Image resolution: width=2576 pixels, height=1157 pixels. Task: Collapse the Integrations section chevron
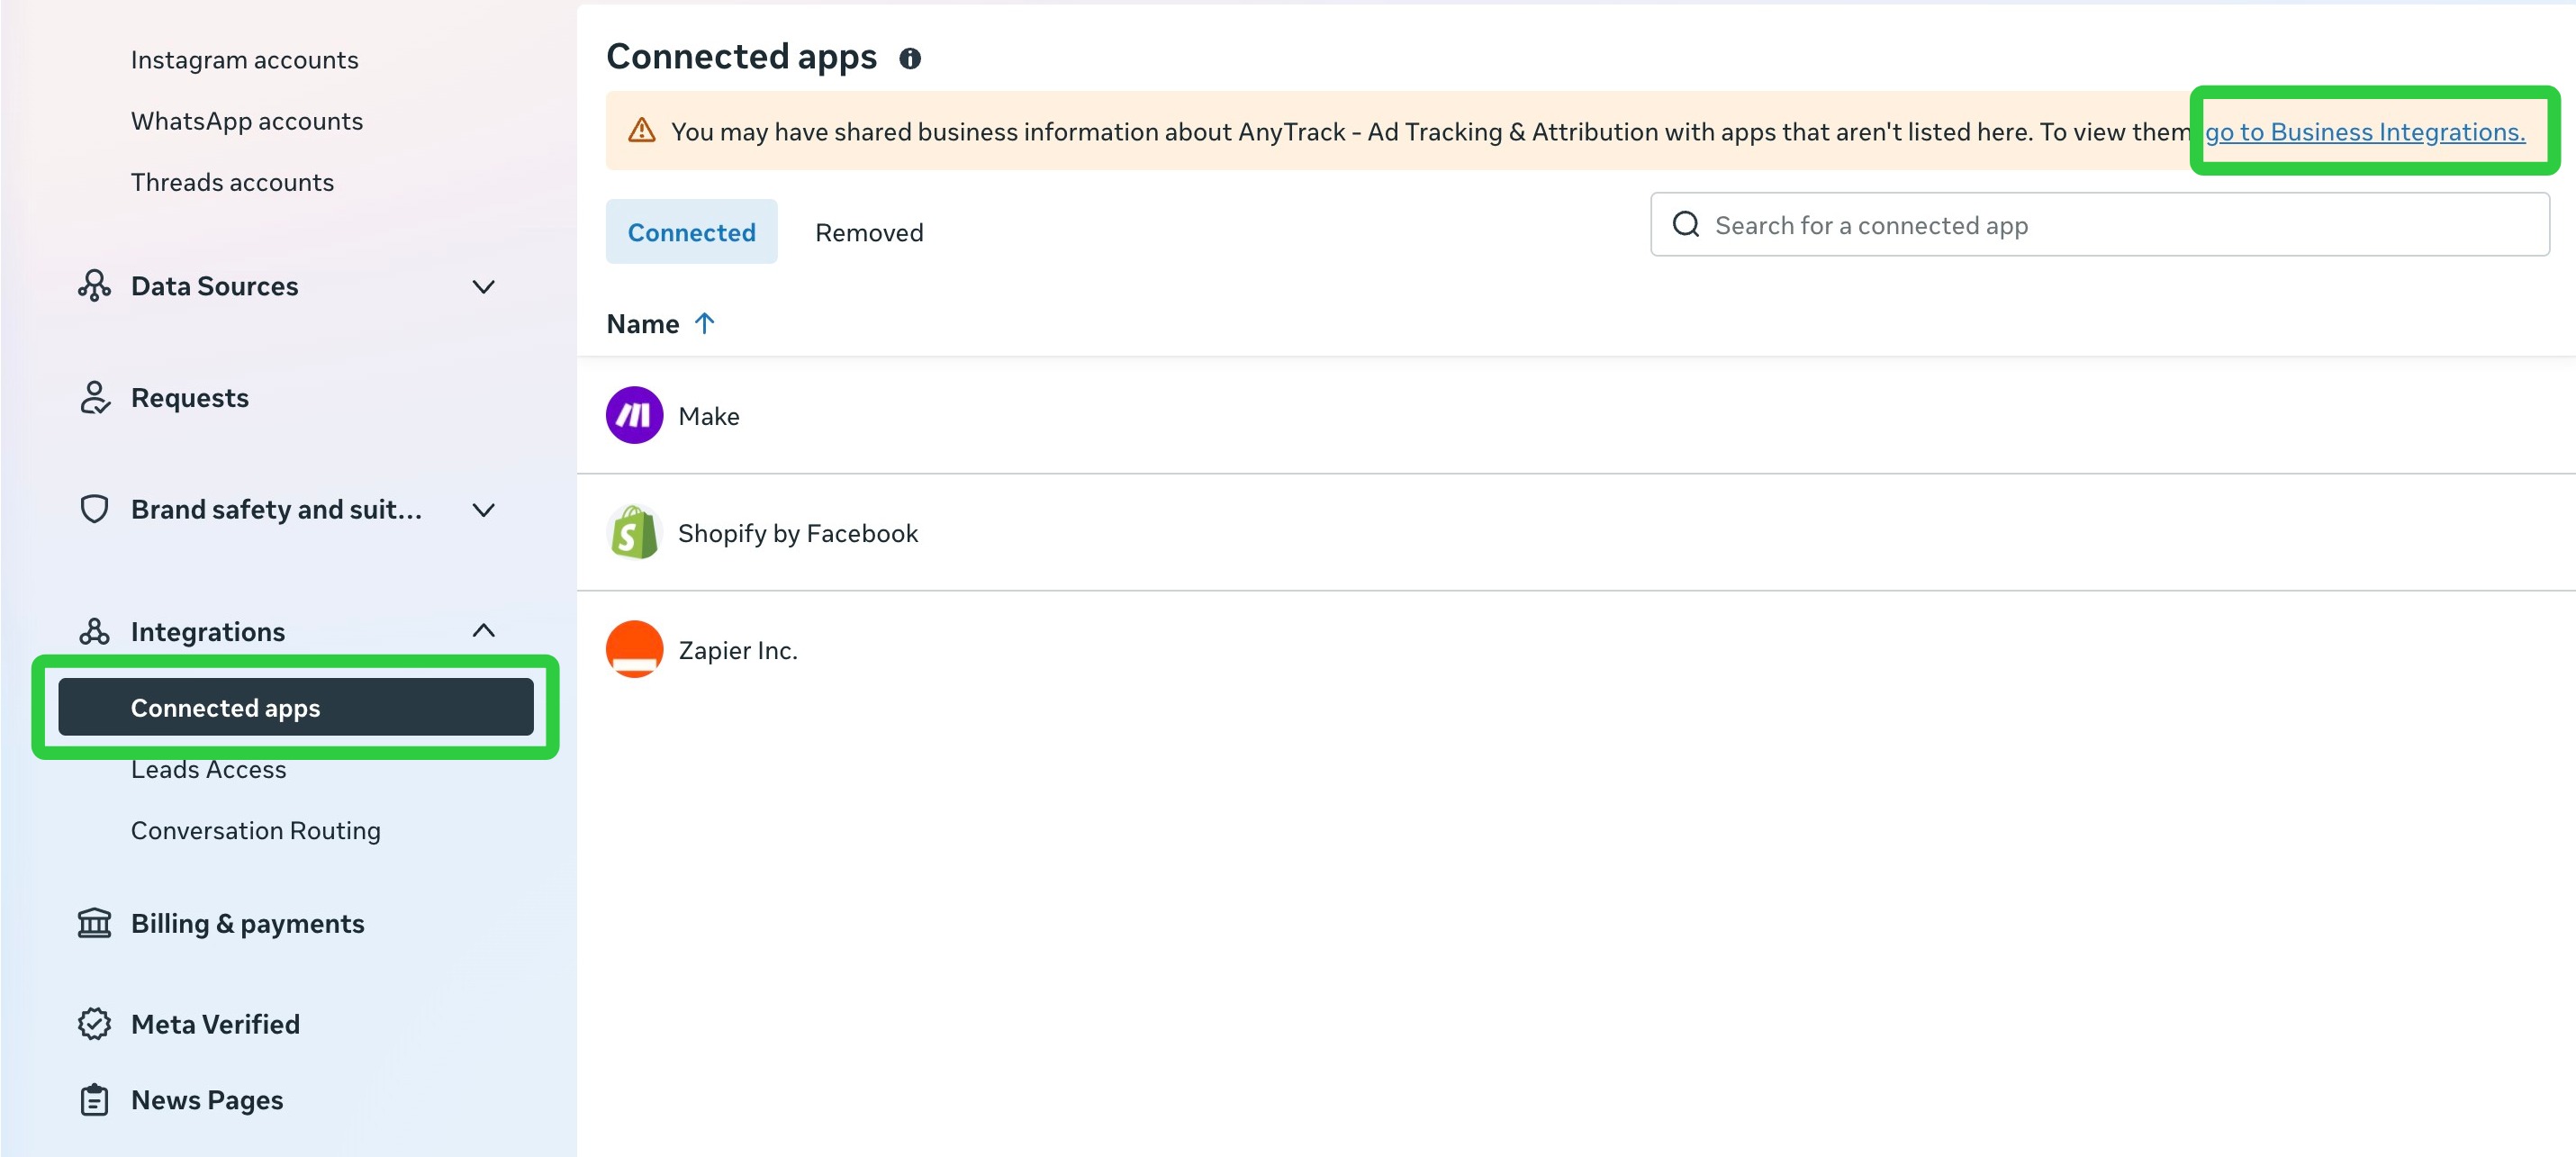483,630
